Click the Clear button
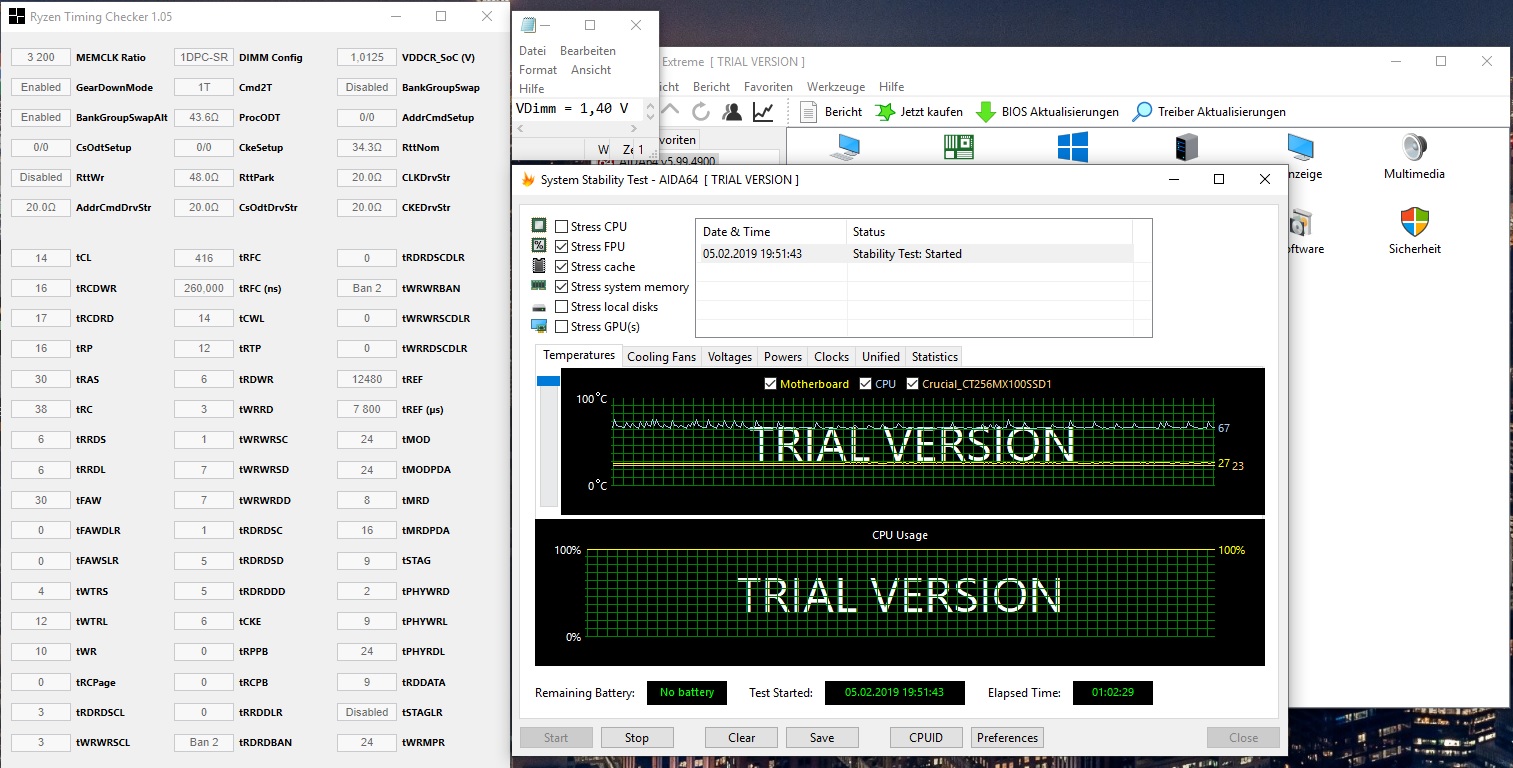1513x768 pixels. 741,738
